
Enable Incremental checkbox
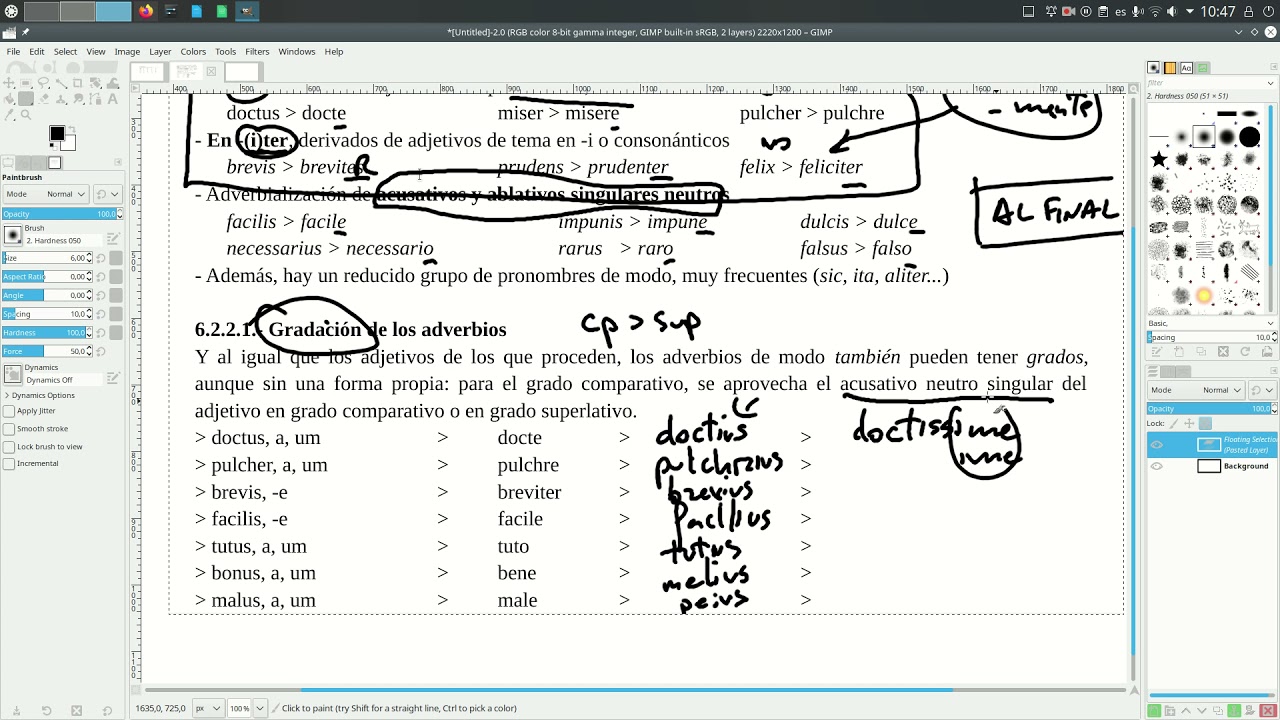[x=9, y=463]
